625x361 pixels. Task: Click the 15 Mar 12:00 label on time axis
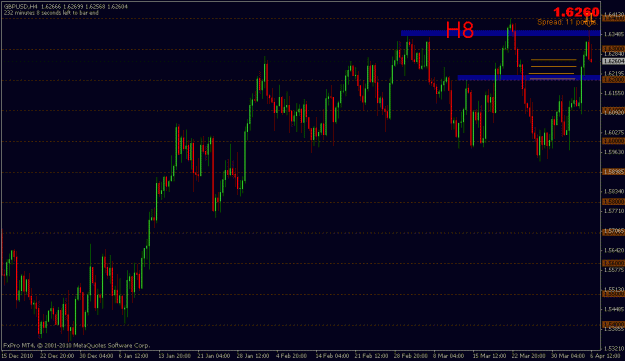489,355
